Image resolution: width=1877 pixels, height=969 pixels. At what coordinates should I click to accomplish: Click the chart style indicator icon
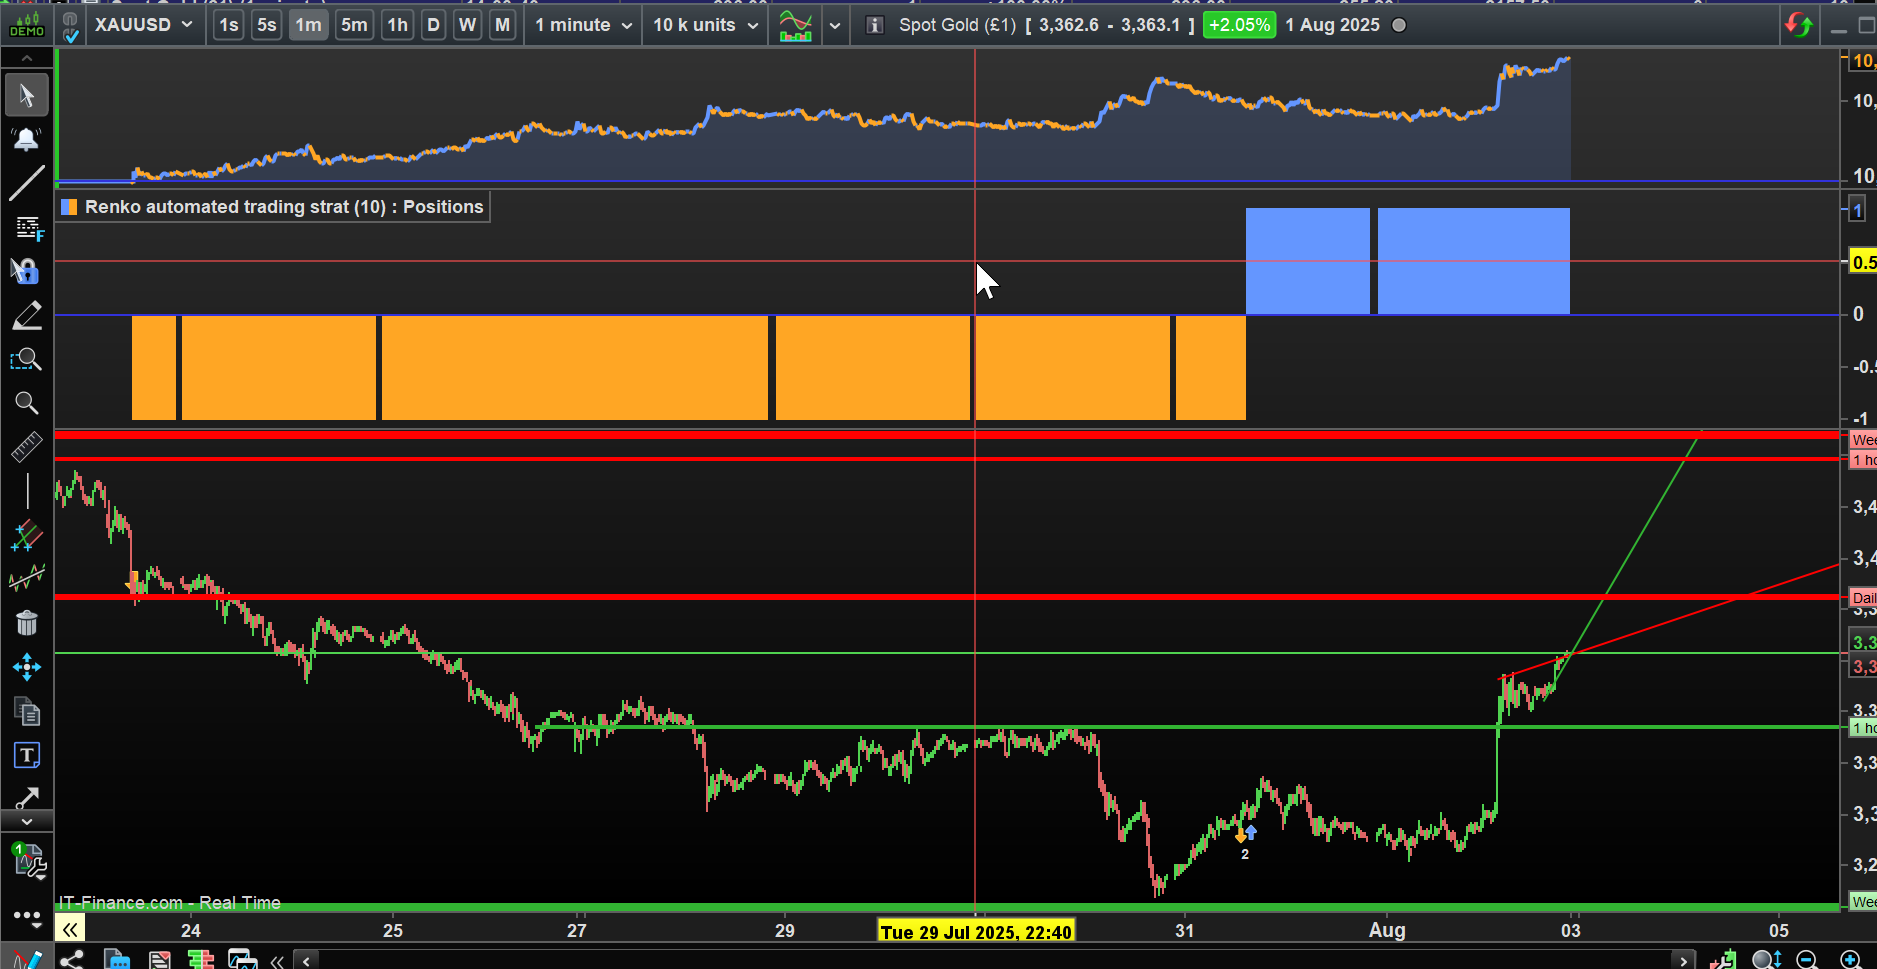pos(796,25)
